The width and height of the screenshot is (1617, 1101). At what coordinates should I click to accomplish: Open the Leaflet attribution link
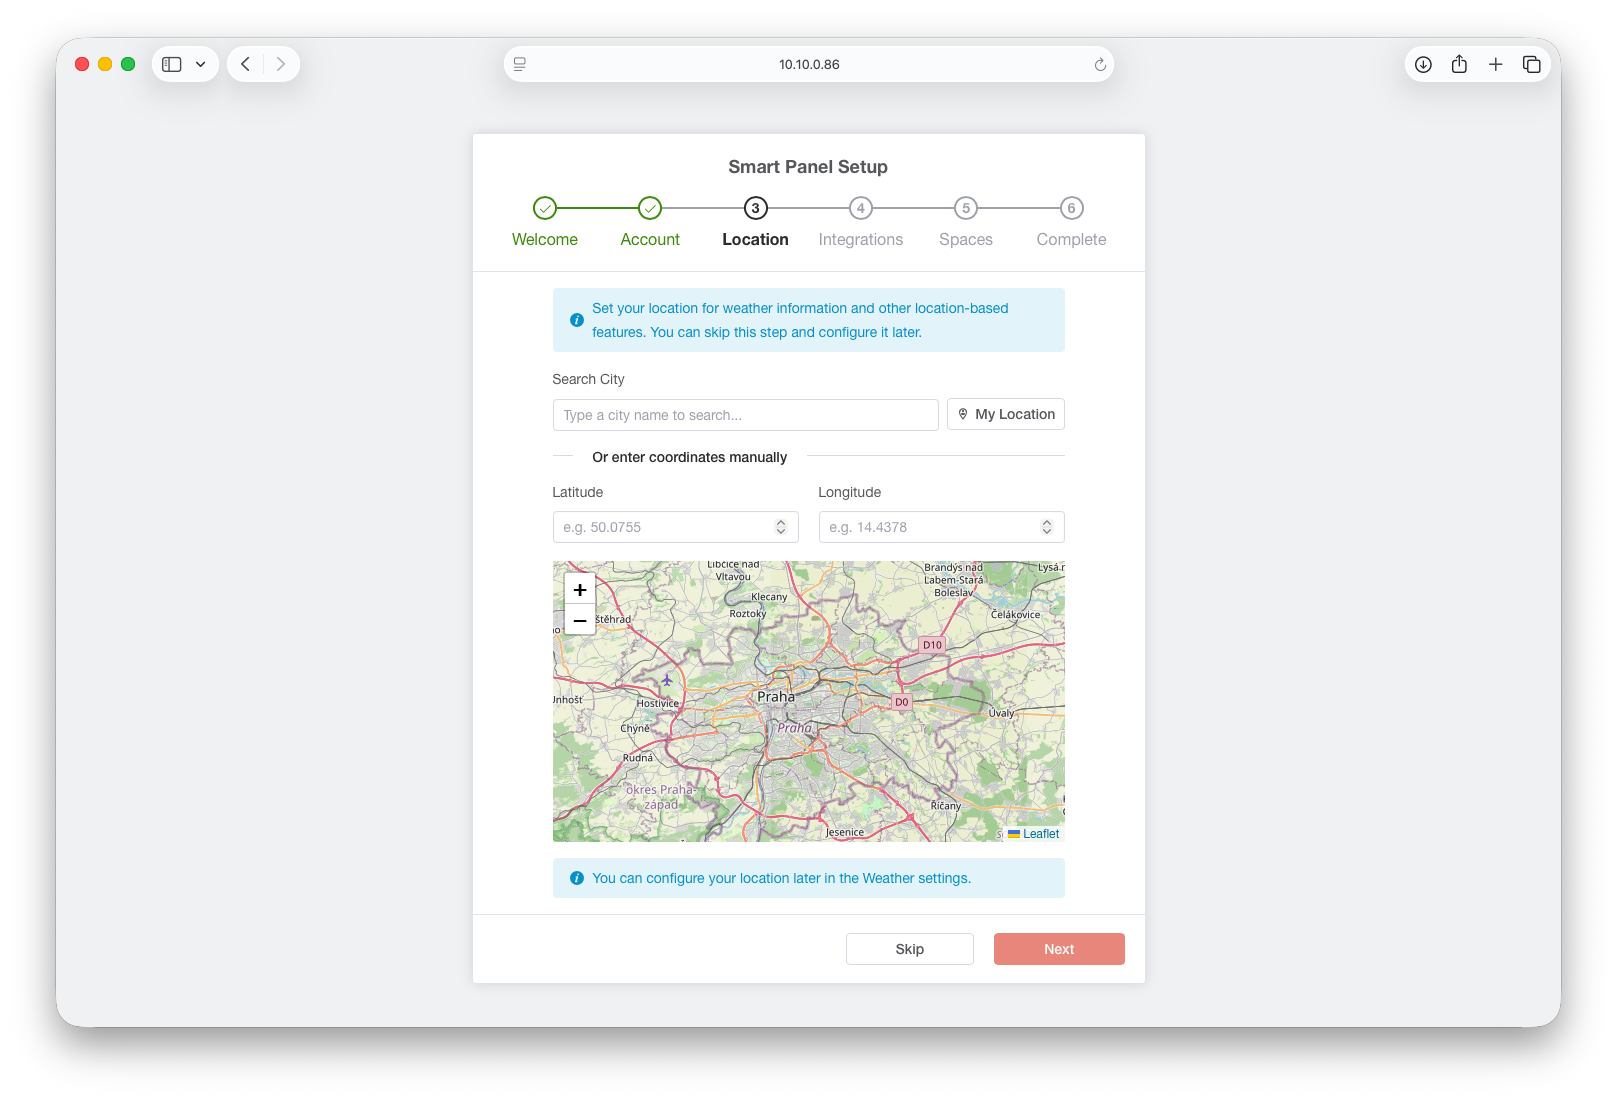coord(1040,834)
